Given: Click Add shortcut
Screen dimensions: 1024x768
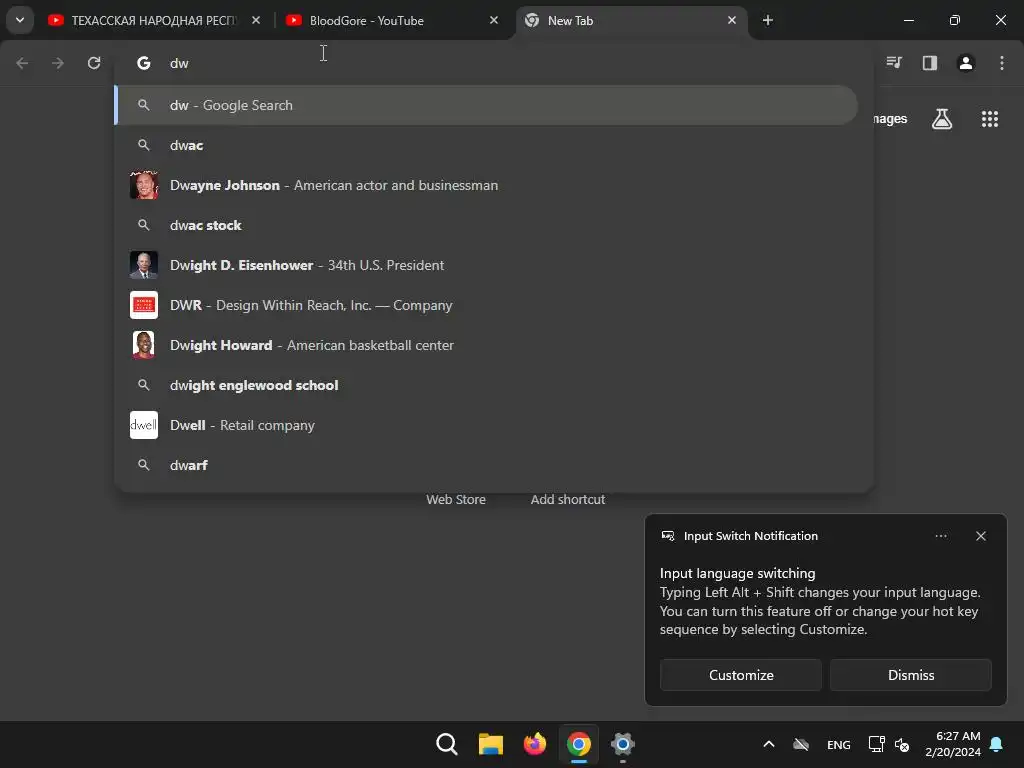Looking at the screenshot, I should tap(568, 500).
